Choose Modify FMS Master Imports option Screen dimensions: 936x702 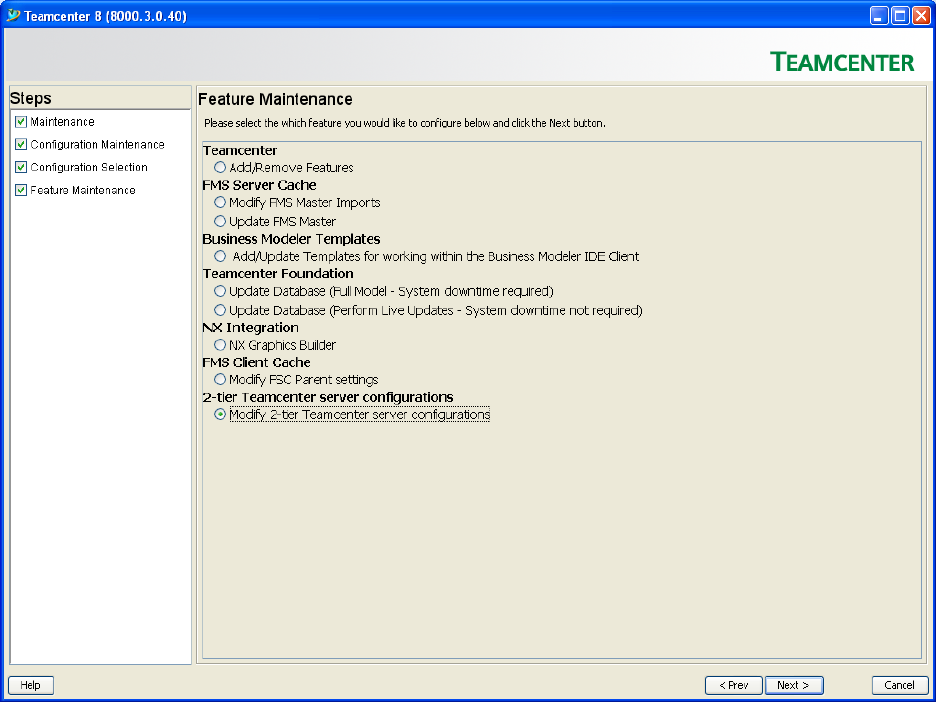(x=220, y=202)
